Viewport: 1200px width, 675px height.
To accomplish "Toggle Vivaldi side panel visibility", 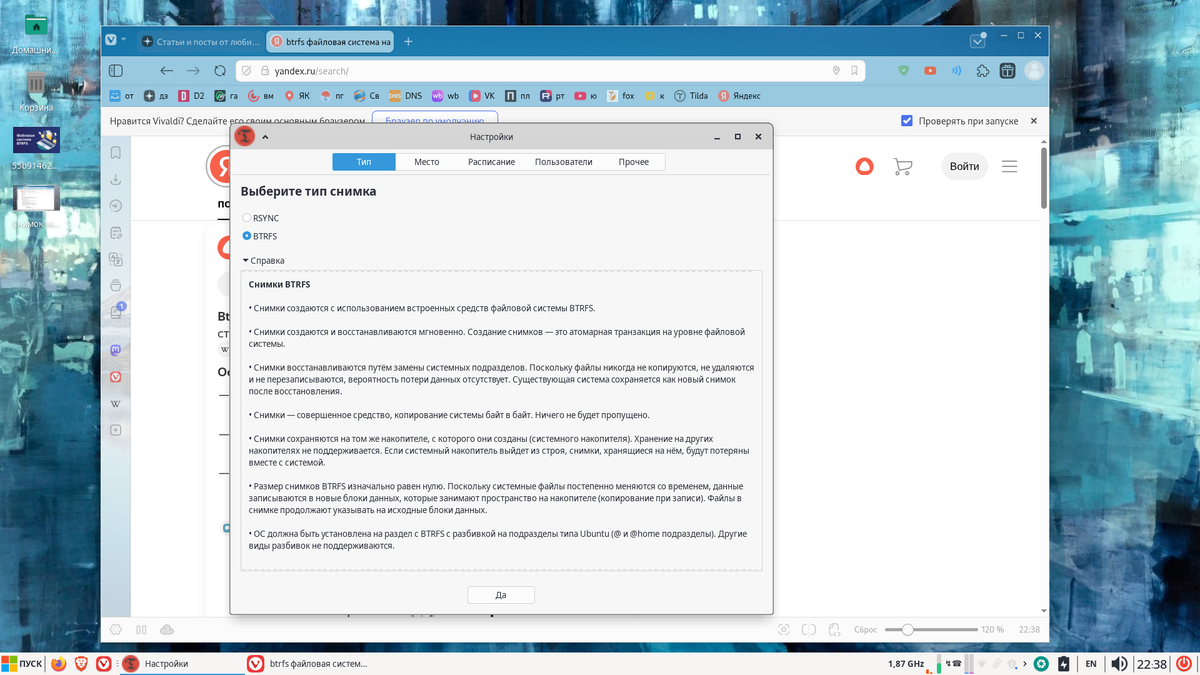I will (116, 71).
